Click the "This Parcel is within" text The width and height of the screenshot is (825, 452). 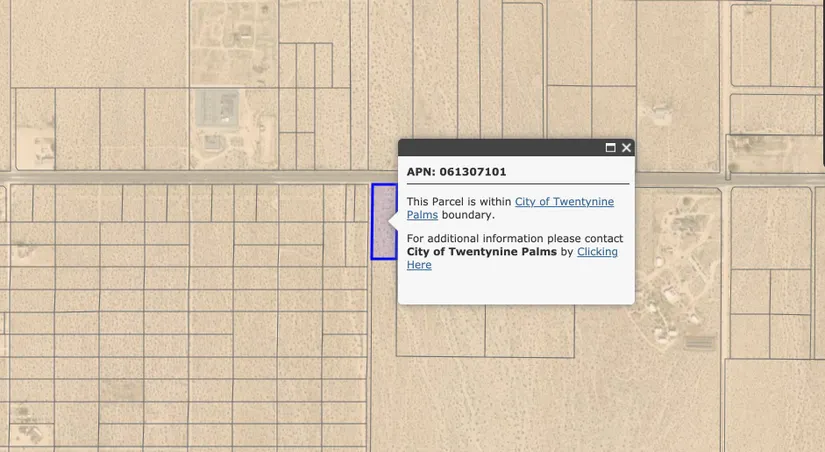point(459,202)
